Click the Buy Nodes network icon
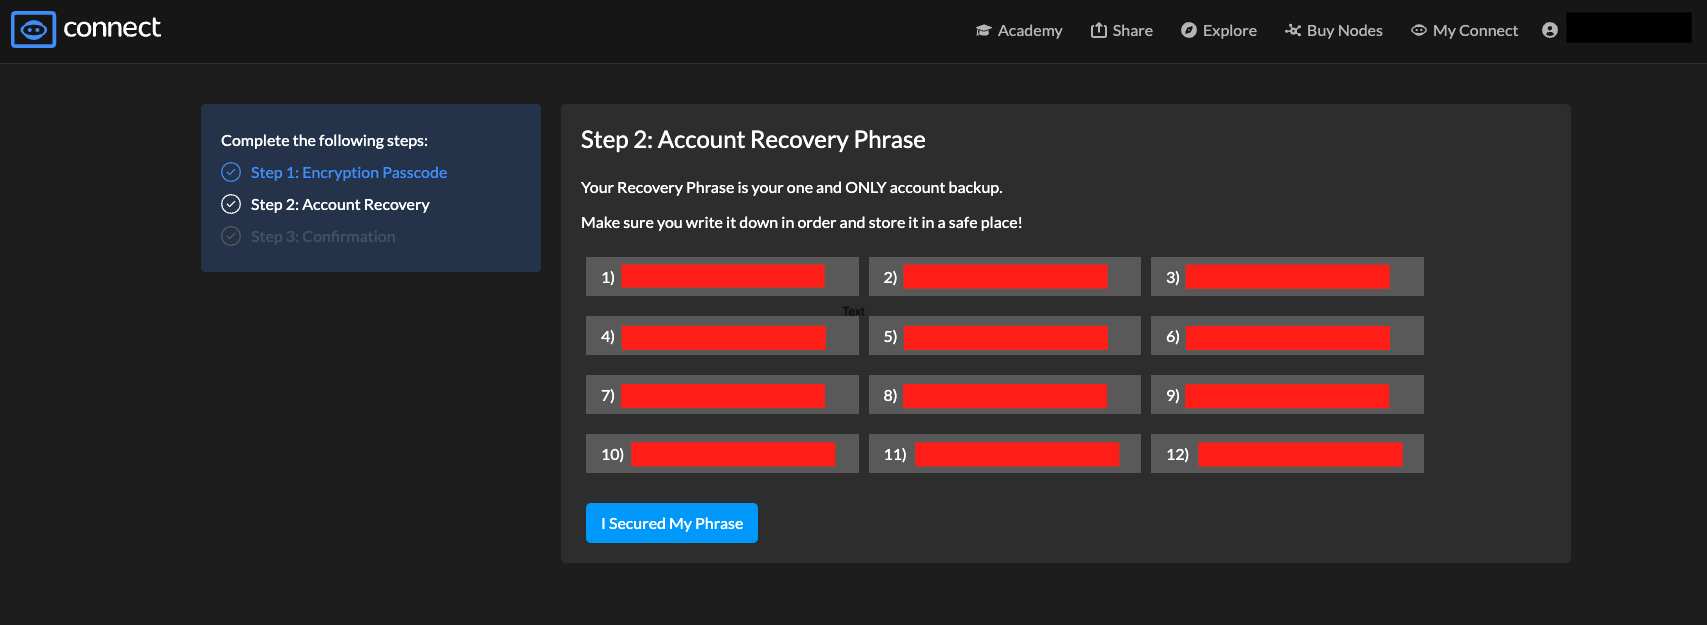Image resolution: width=1707 pixels, height=625 pixels. pos(1293,30)
